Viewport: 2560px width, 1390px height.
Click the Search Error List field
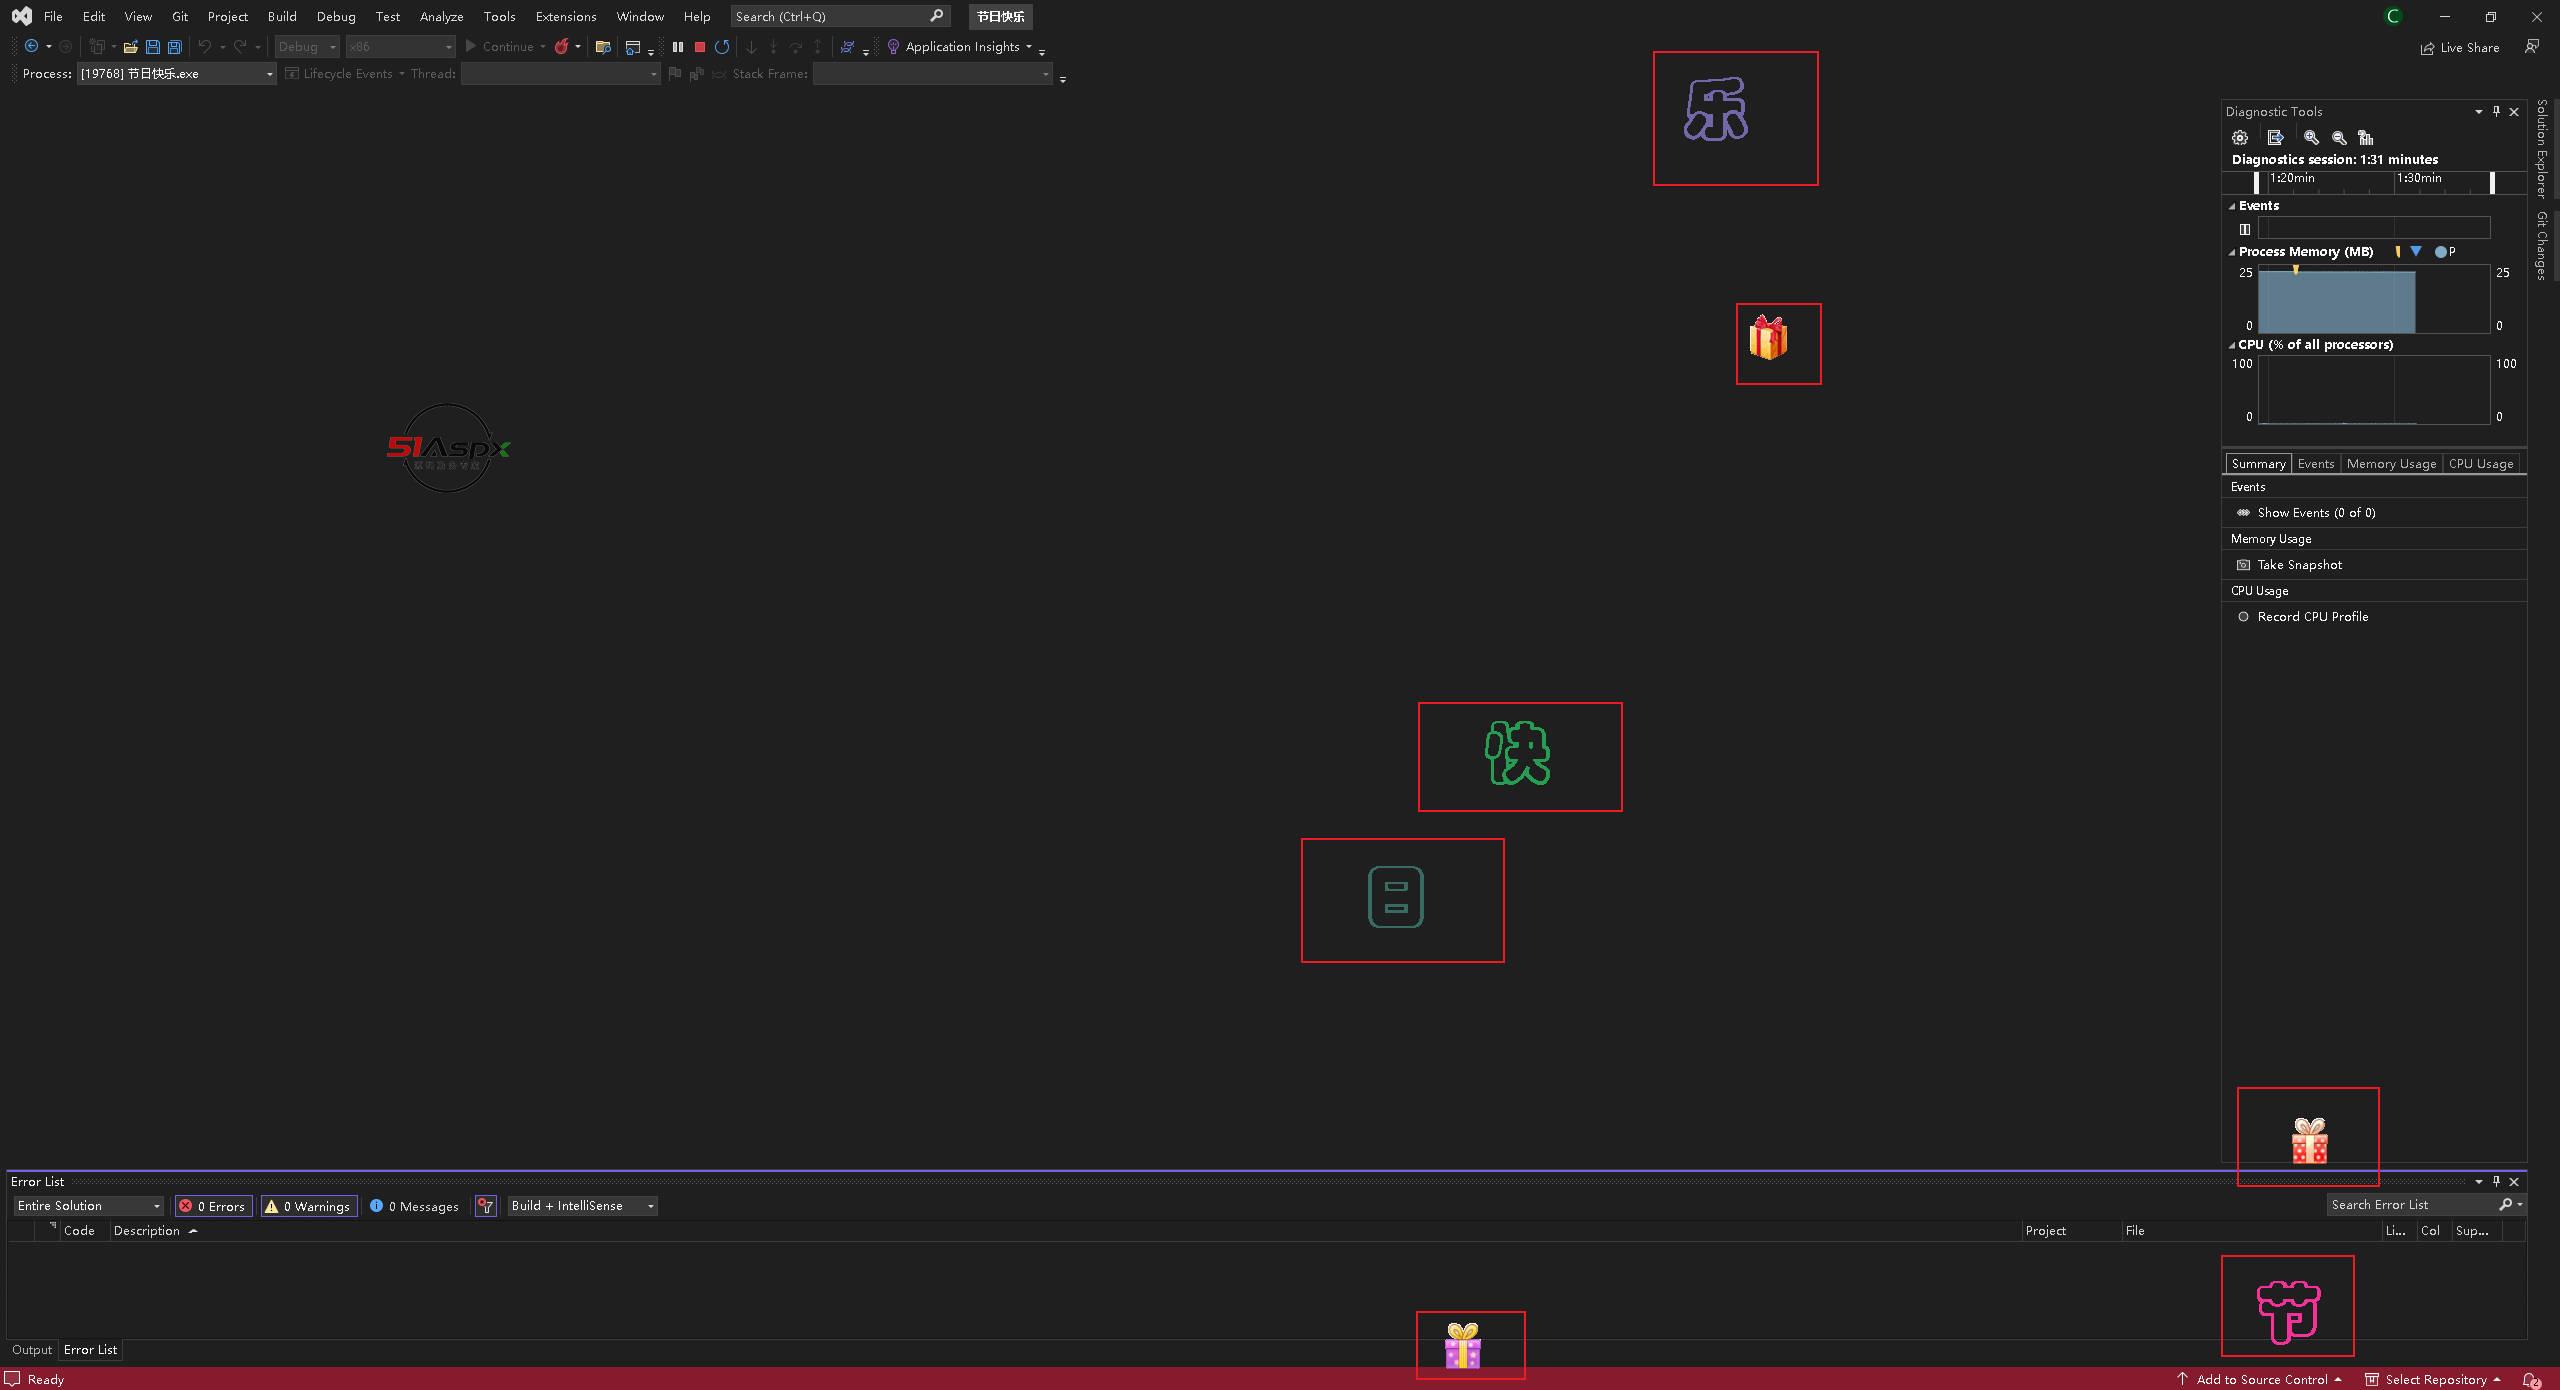[x=2410, y=1205]
